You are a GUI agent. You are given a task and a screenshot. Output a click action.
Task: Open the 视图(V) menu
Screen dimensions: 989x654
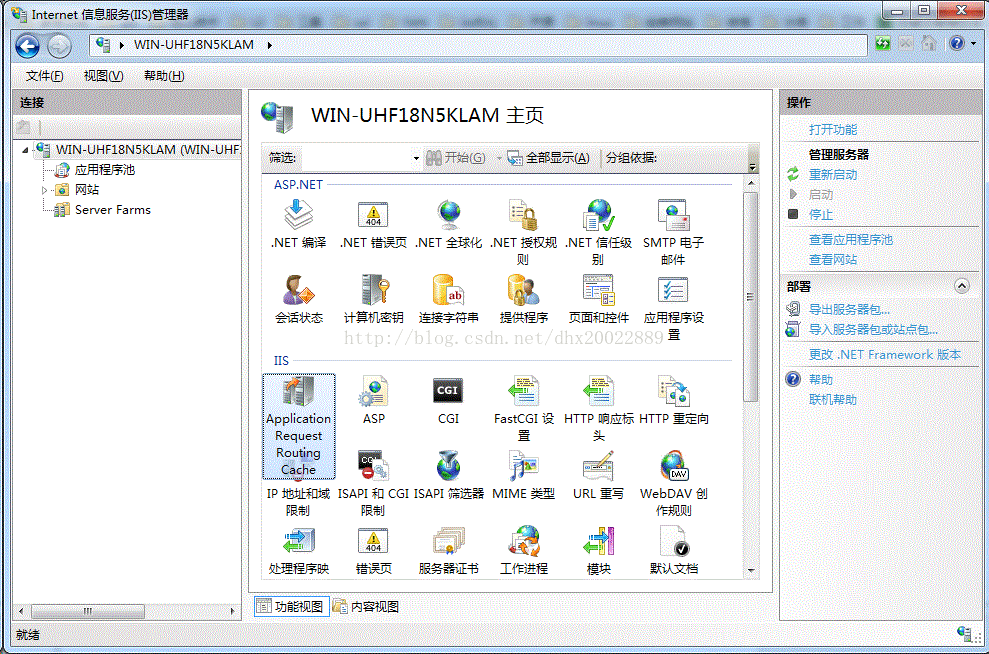[x=103, y=76]
